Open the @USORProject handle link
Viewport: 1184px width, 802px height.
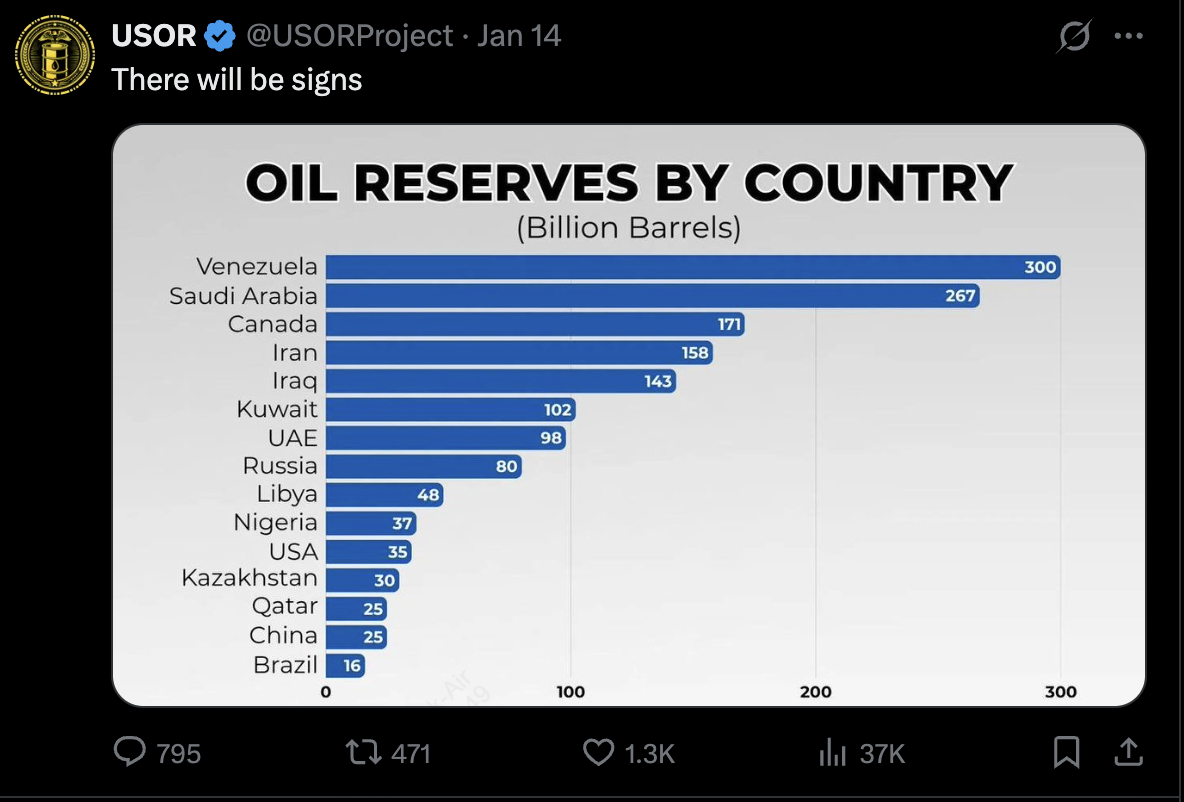[x=349, y=37]
